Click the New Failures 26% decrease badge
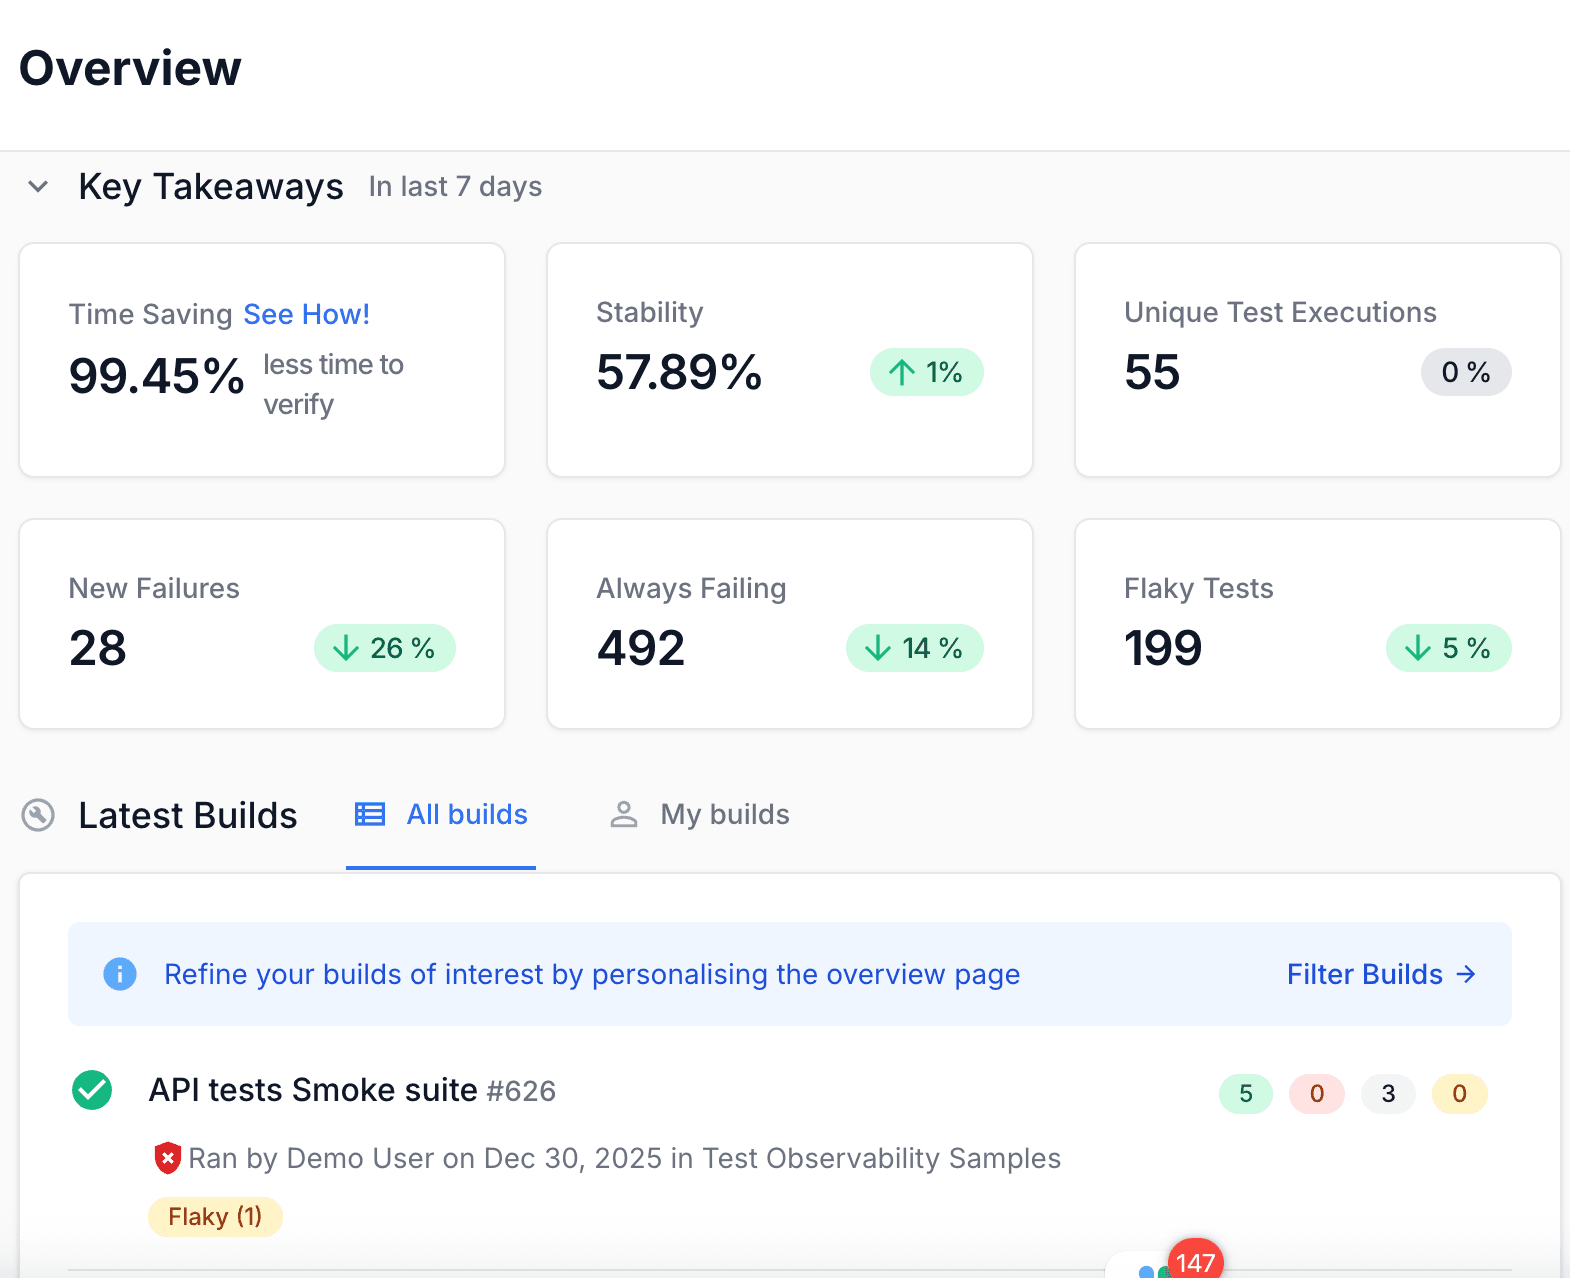Viewport: 1570px width, 1278px height. coord(384,648)
